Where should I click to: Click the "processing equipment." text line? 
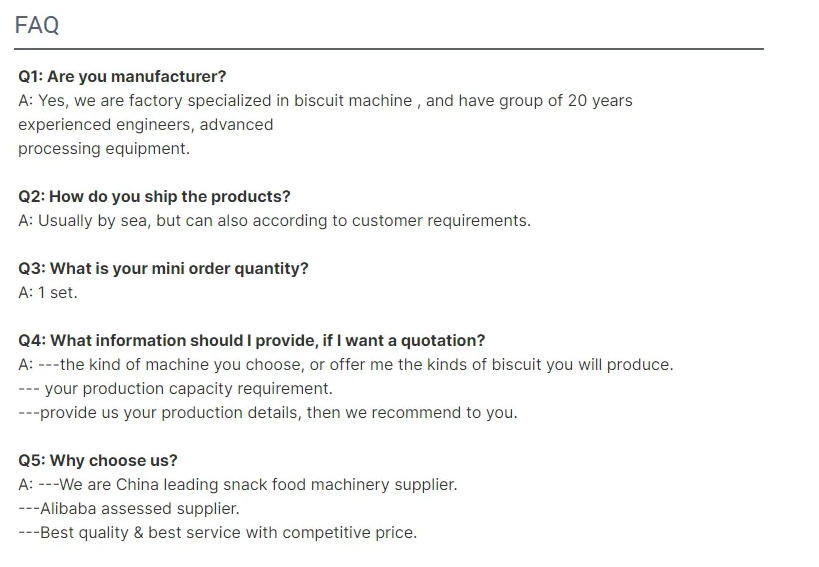pos(104,148)
